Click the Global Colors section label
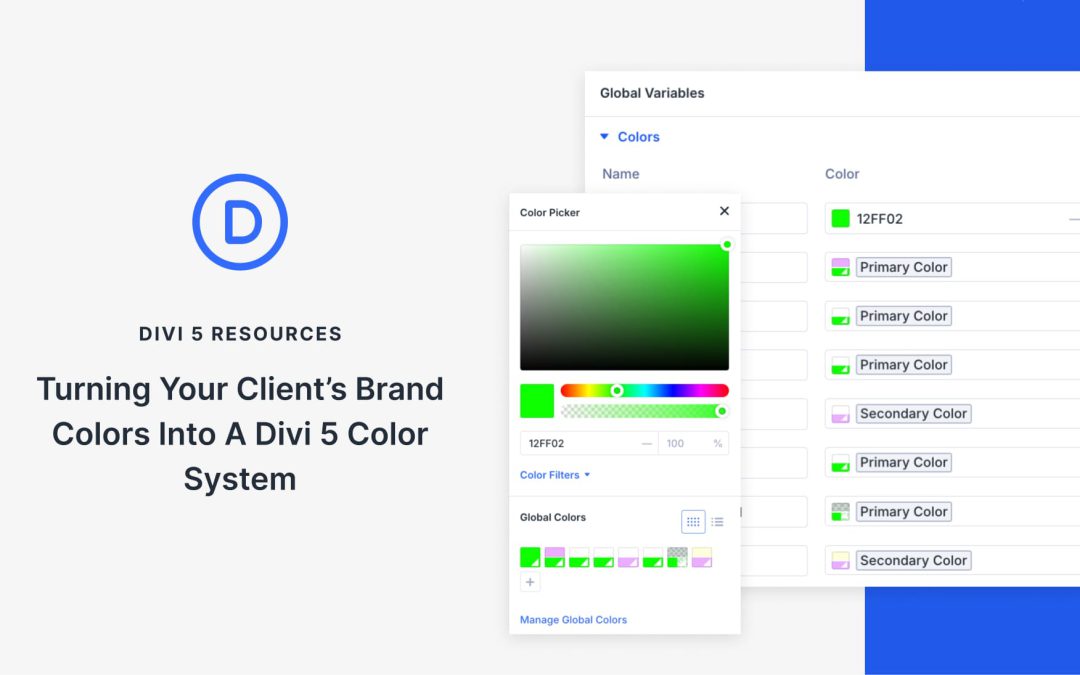1080x675 pixels. (x=552, y=517)
